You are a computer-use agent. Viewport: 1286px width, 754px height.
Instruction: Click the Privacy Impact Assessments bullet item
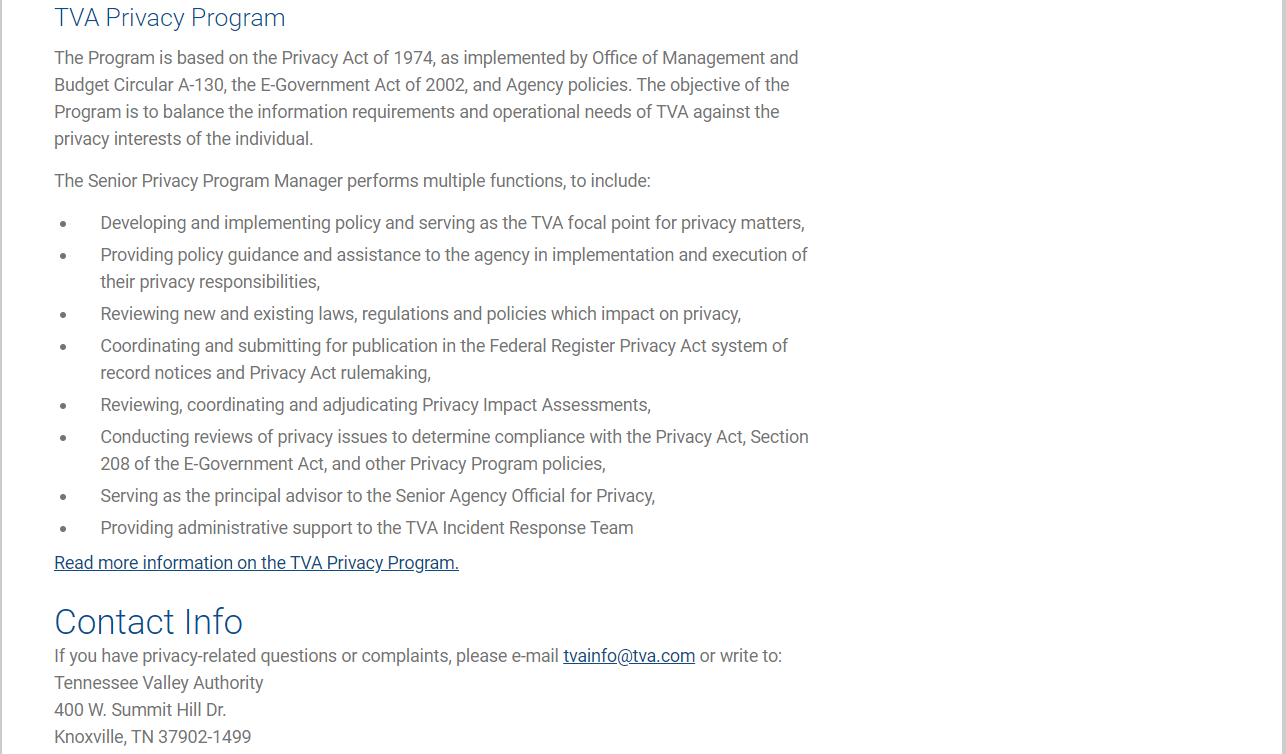(x=375, y=405)
